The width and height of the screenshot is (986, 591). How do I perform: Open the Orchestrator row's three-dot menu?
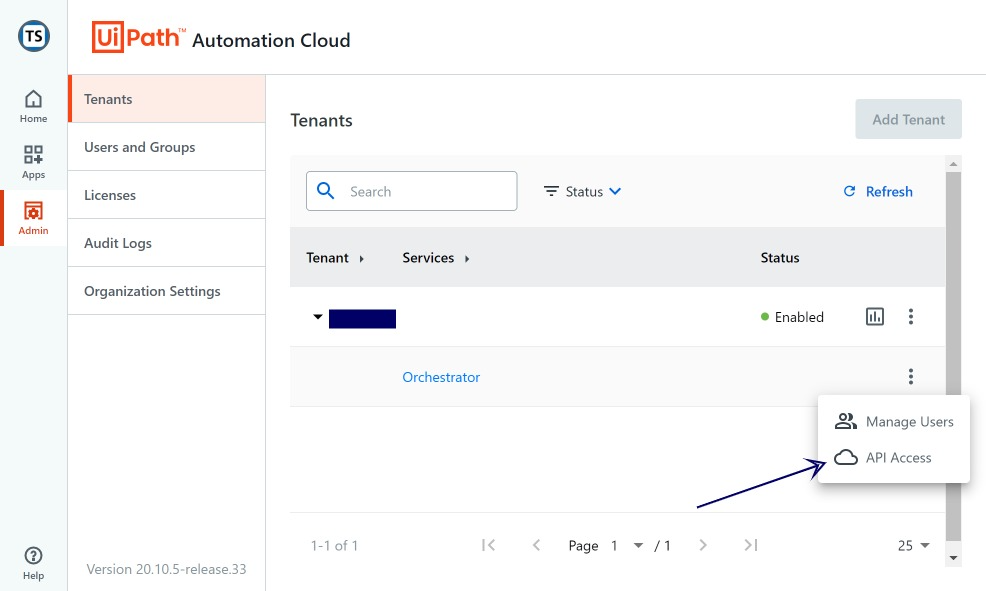click(x=911, y=377)
